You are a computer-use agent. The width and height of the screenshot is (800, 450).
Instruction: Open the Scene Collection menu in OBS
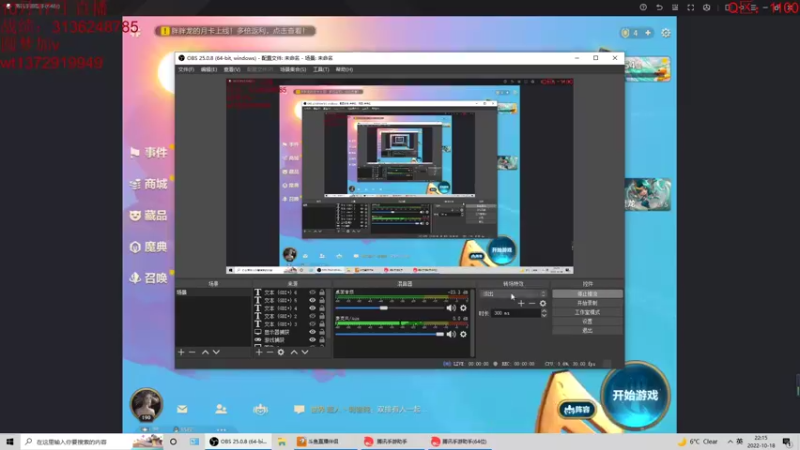(293, 69)
